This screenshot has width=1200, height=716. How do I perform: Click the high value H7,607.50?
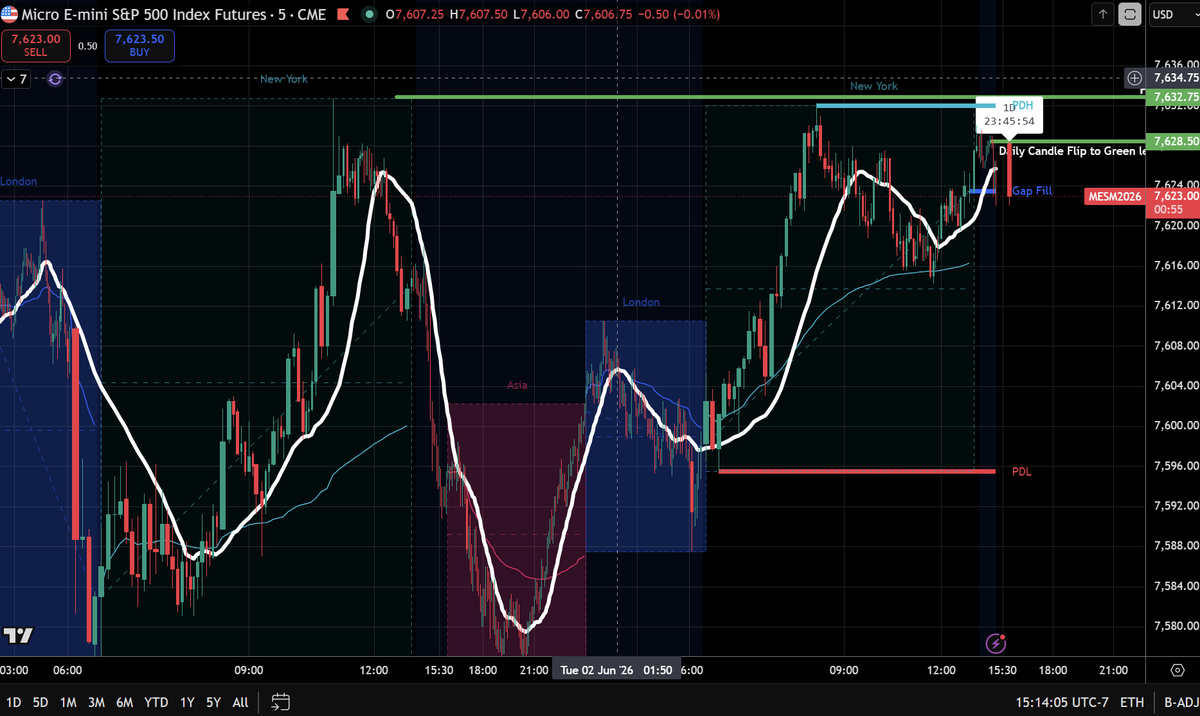coord(481,15)
